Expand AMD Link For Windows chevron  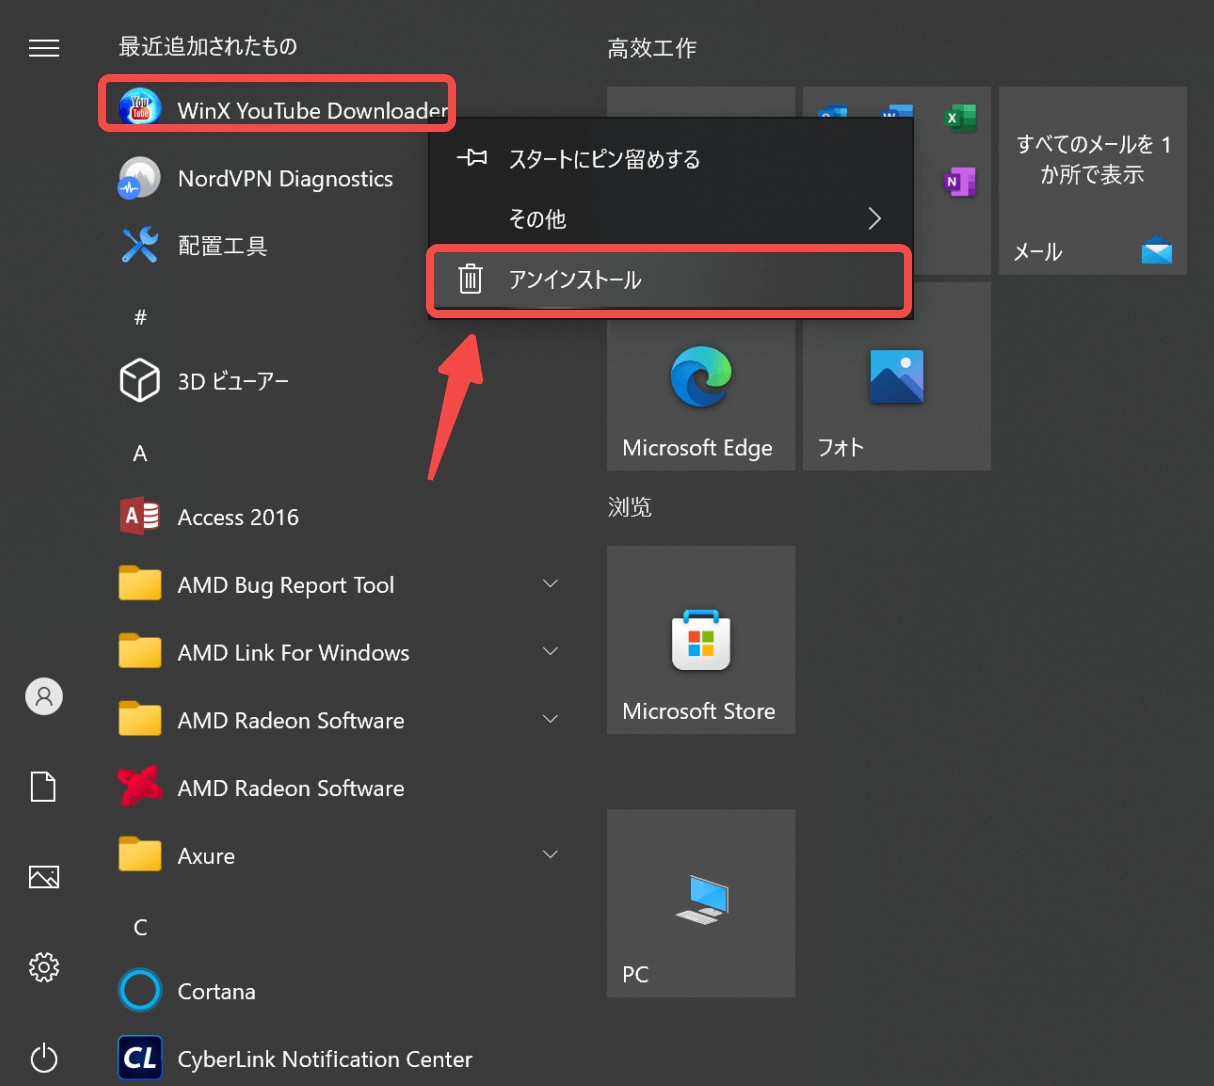(x=550, y=652)
